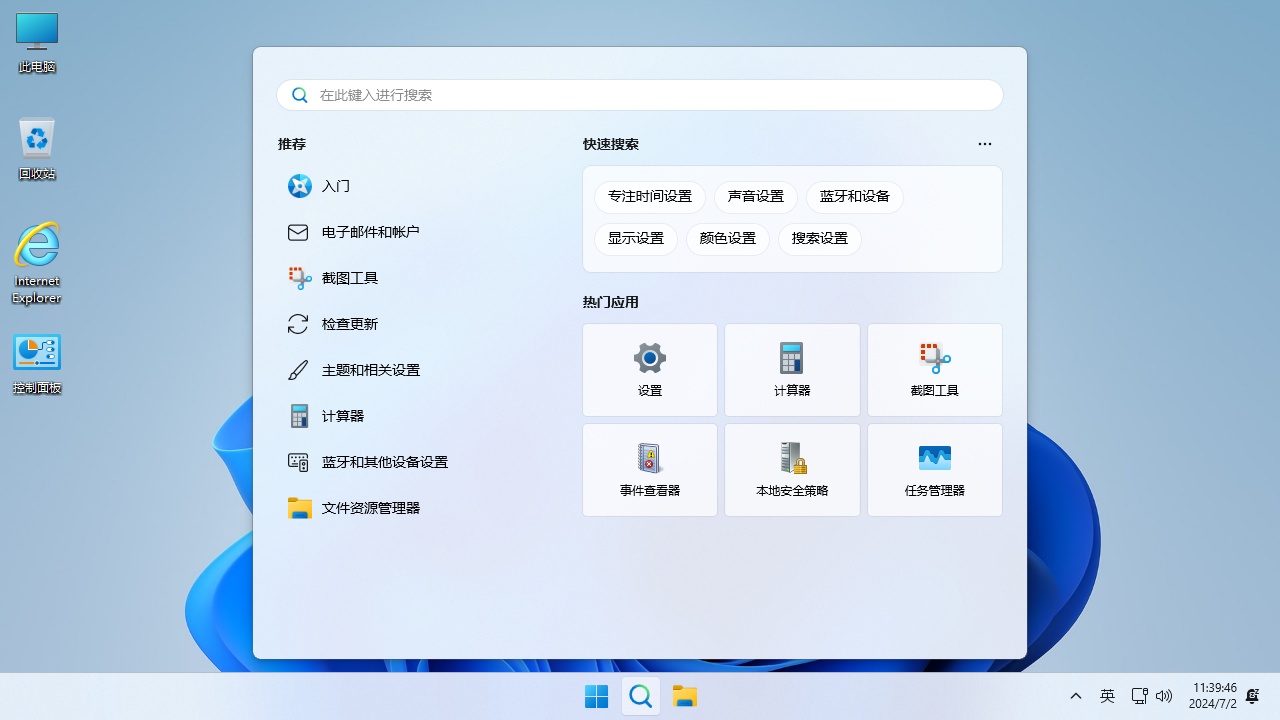The height and width of the screenshot is (720, 1280).
Task: Click inside the search input field
Action: (x=639, y=95)
